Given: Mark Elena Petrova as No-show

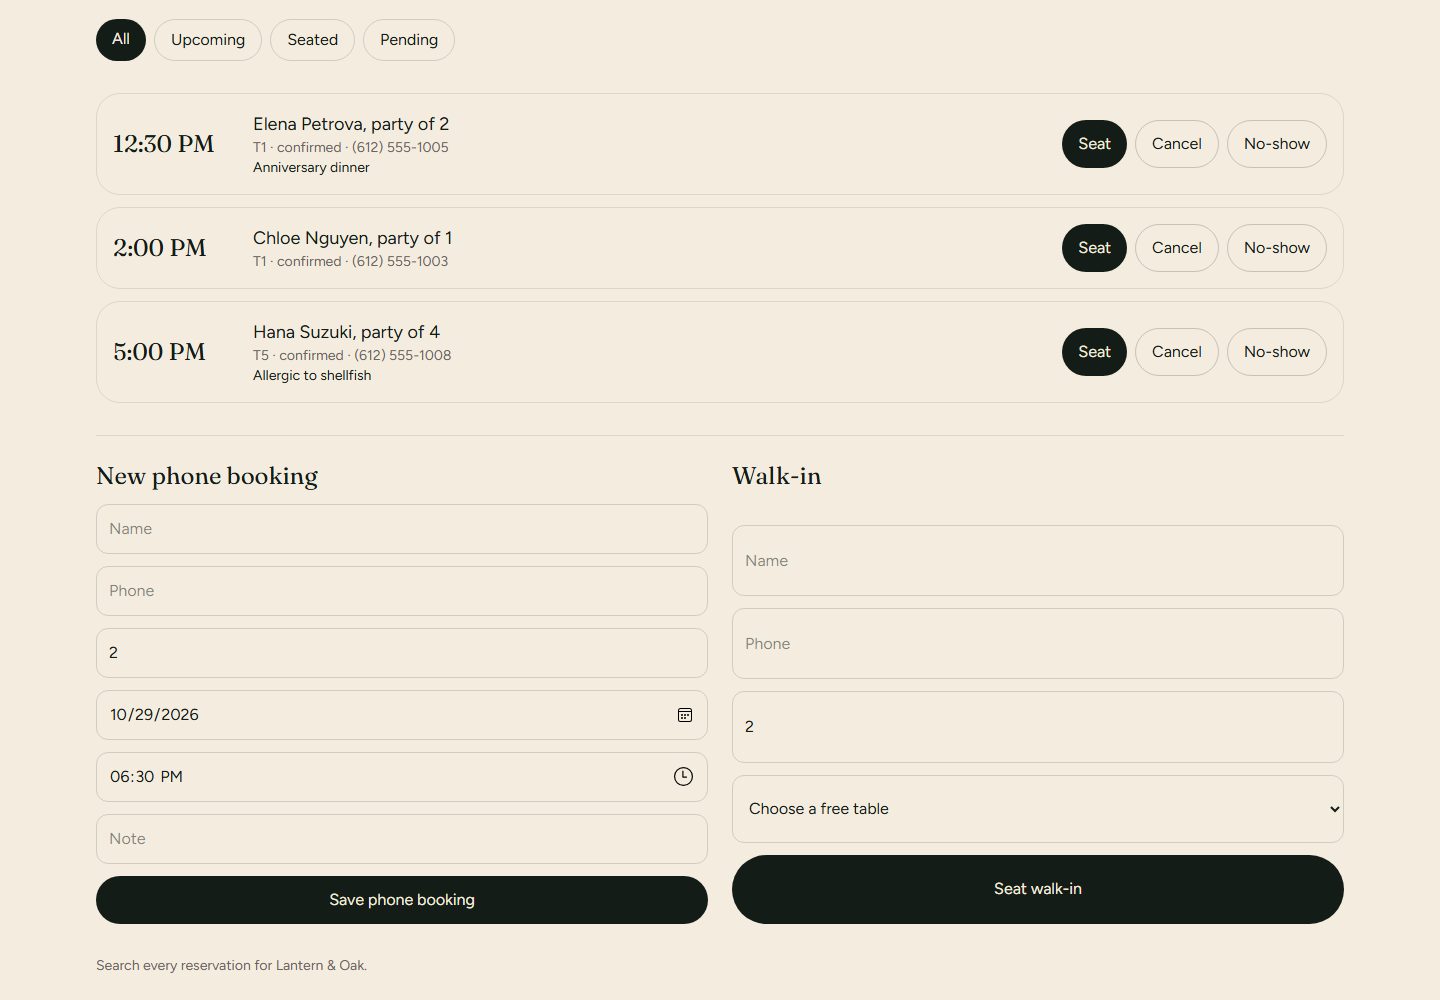Looking at the screenshot, I should pyautogui.click(x=1277, y=144).
